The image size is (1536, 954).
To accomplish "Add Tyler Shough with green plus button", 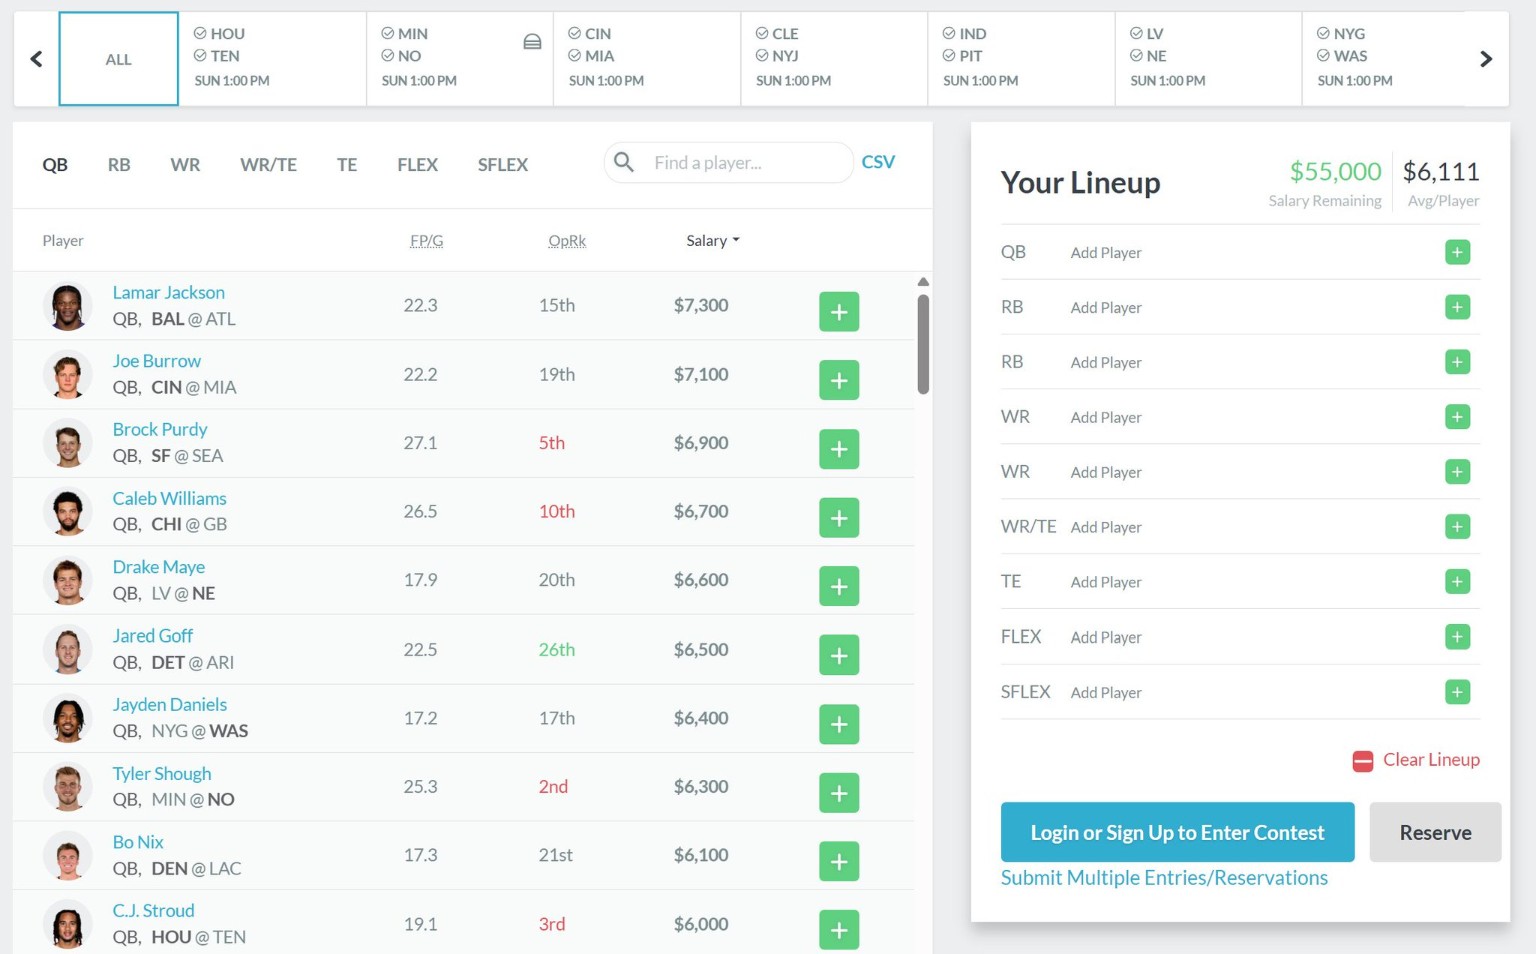I will click(x=839, y=793).
